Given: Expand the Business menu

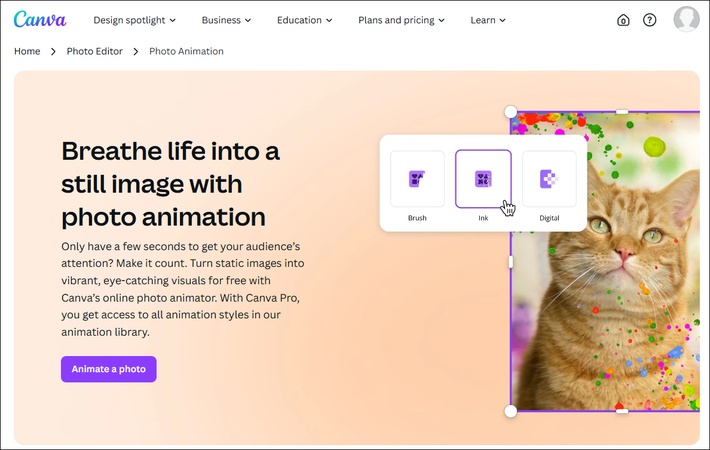Looking at the screenshot, I should (x=226, y=20).
